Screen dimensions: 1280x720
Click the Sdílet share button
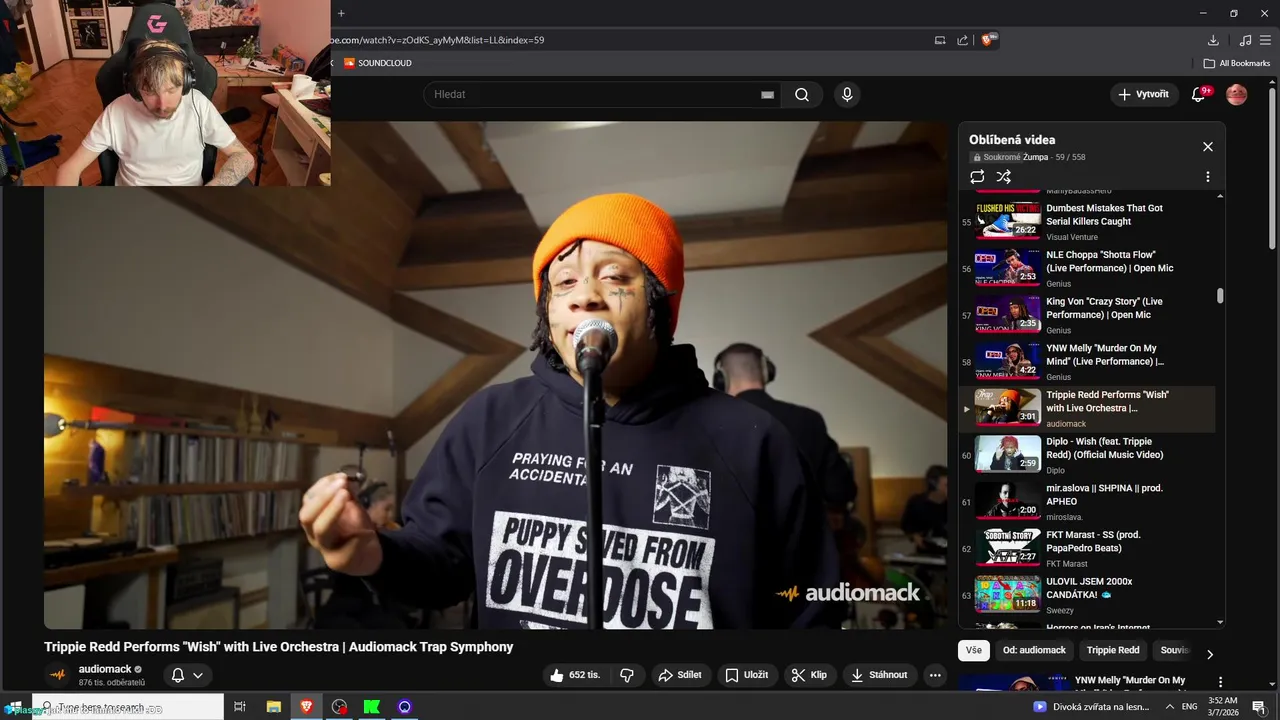[x=680, y=675]
